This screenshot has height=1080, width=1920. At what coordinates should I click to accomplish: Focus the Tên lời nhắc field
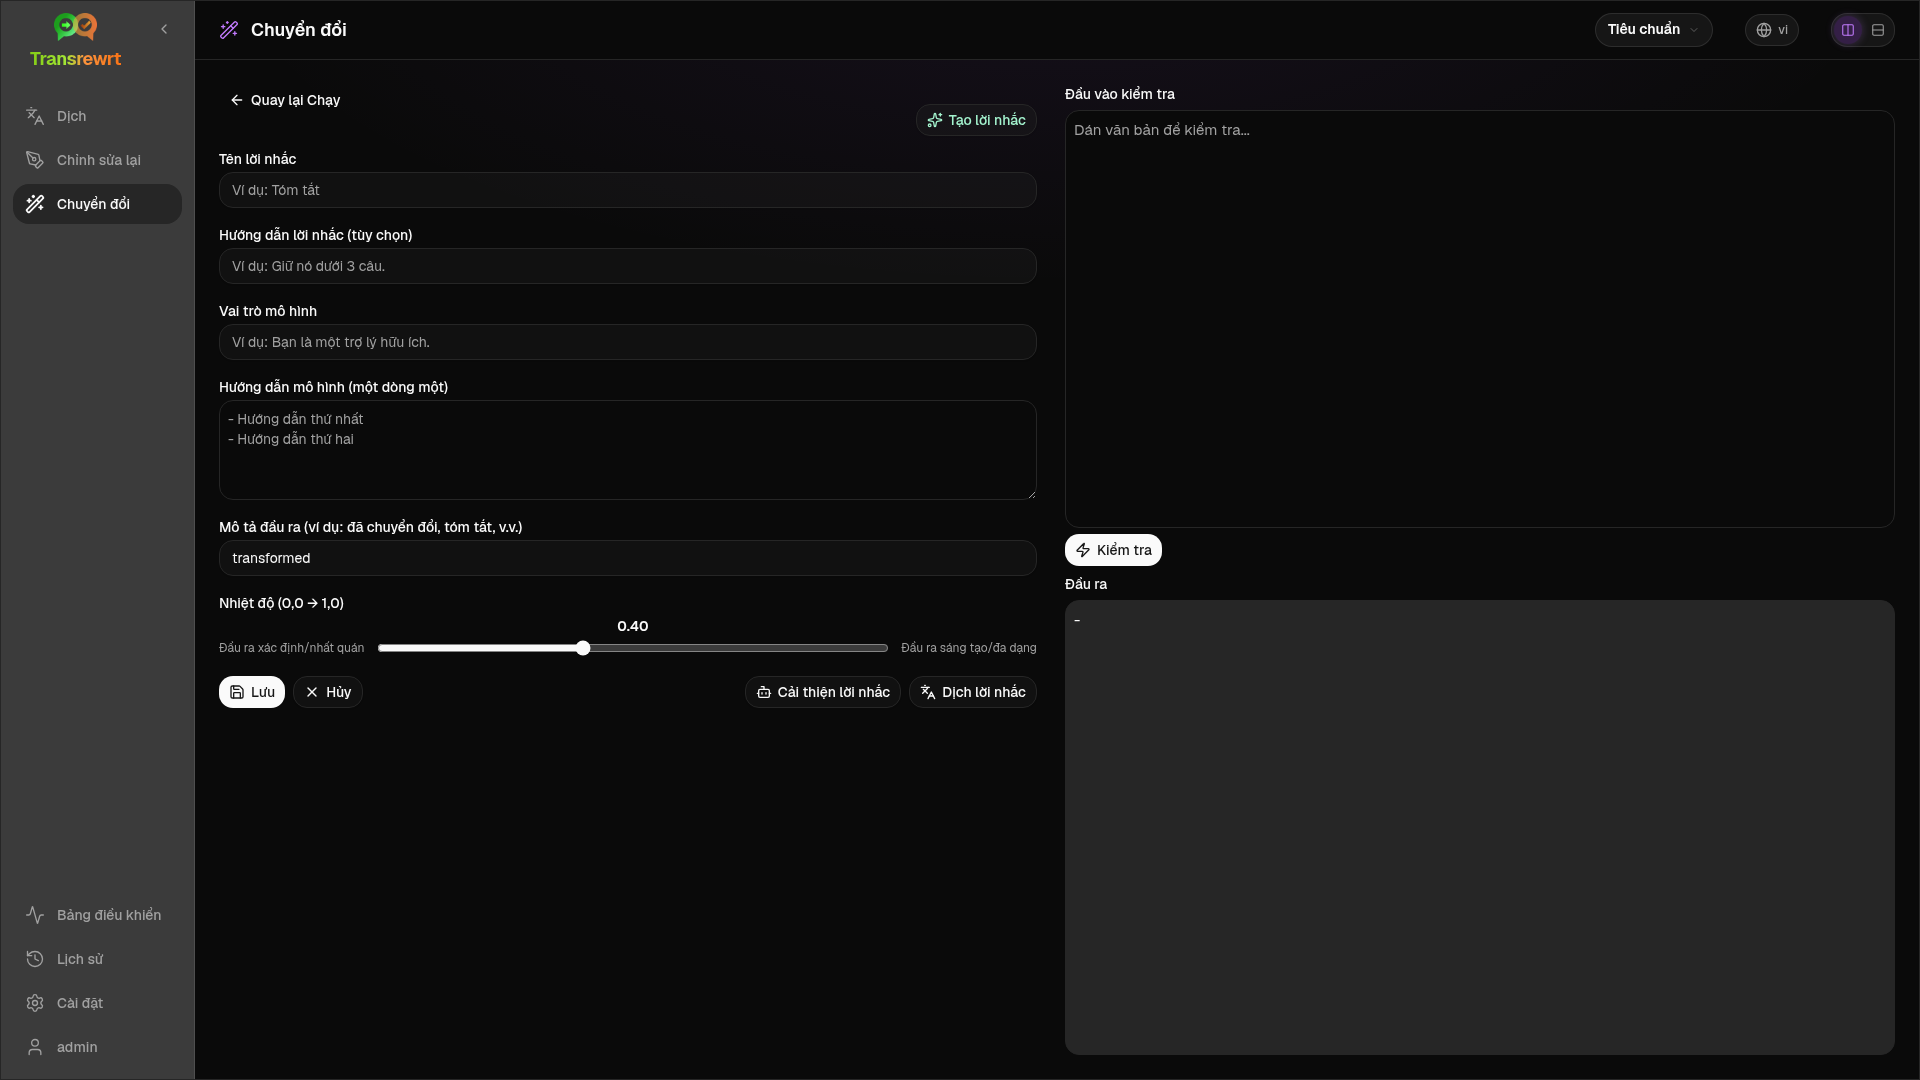[x=628, y=190]
